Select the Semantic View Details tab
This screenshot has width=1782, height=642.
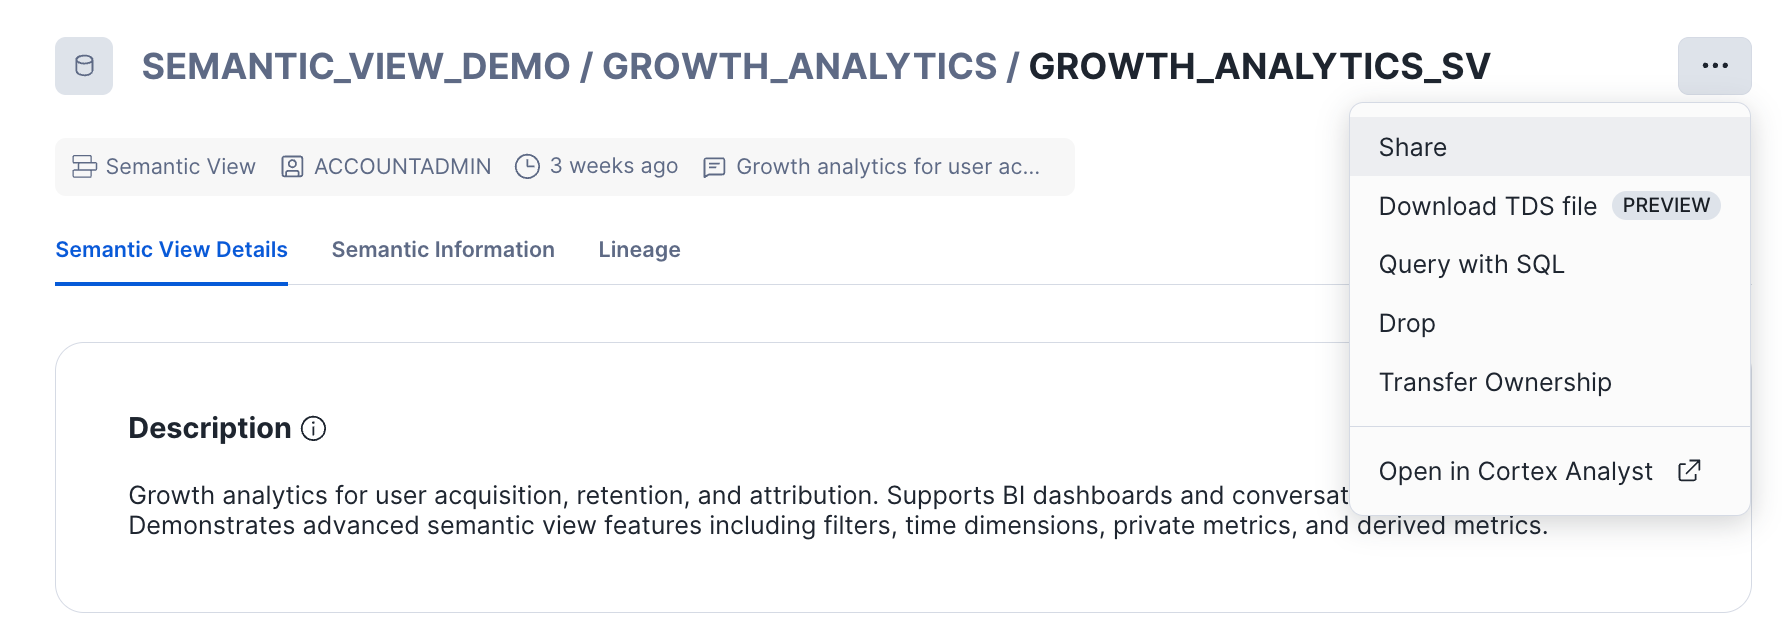tap(171, 250)
